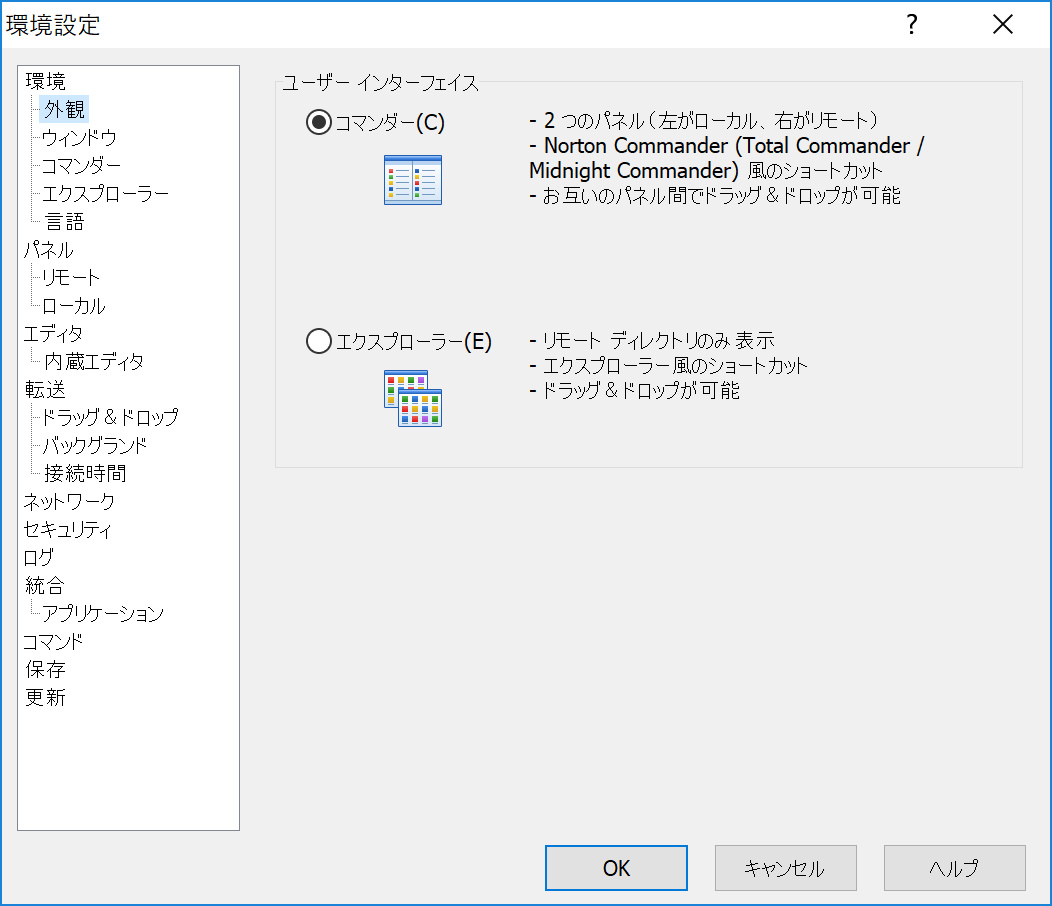
Task: Select the コマンダー(C) radio button
Action: click(x=318, y=122)
